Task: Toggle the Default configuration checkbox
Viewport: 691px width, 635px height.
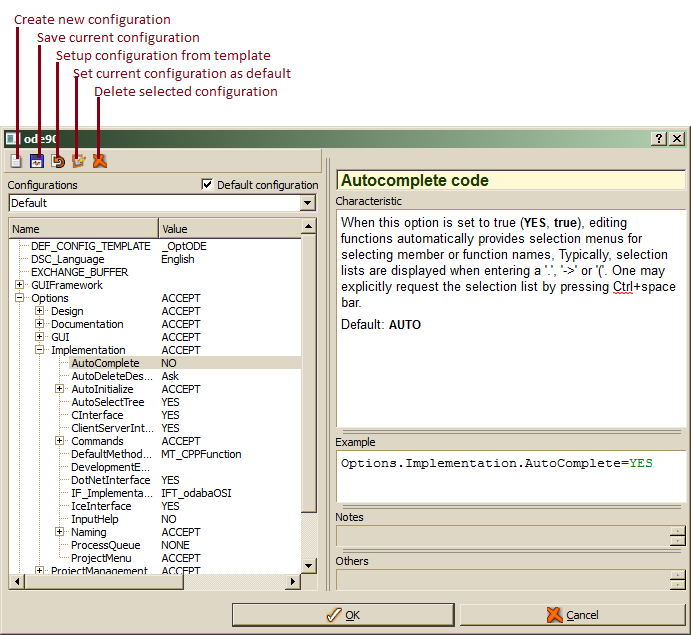Action: coord(207,185)
